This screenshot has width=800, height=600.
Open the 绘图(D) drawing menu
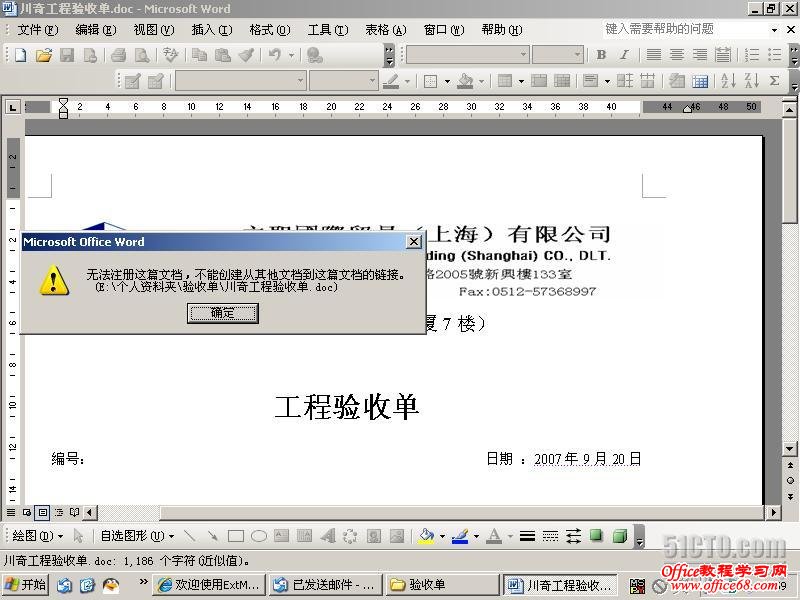coord(37,536)
